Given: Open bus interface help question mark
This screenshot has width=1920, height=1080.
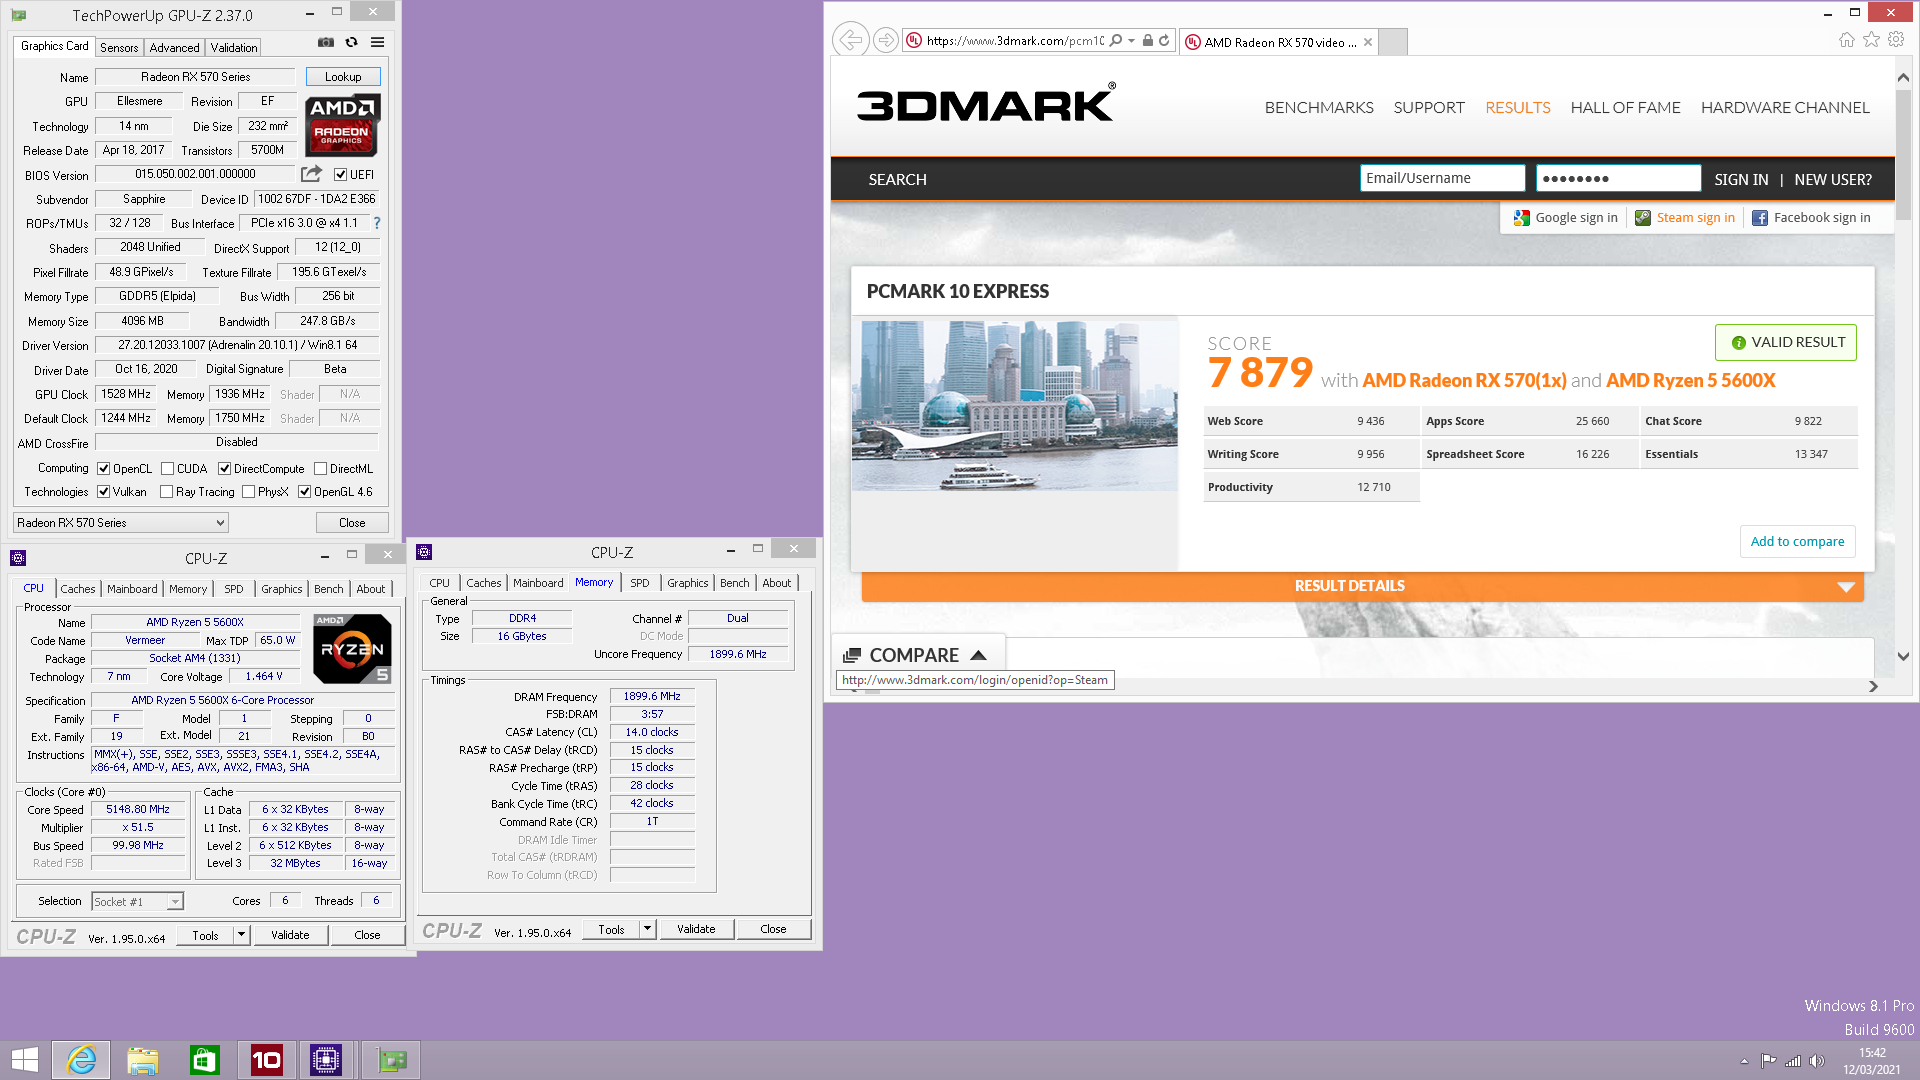Looking at the screenshot, I should 377,223.
